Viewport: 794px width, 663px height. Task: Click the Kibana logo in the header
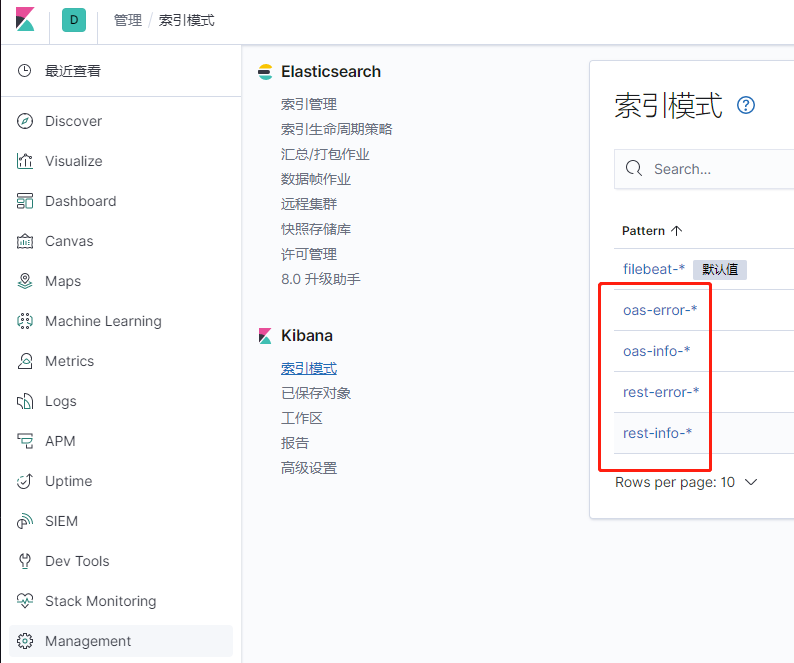pos(25,20)
